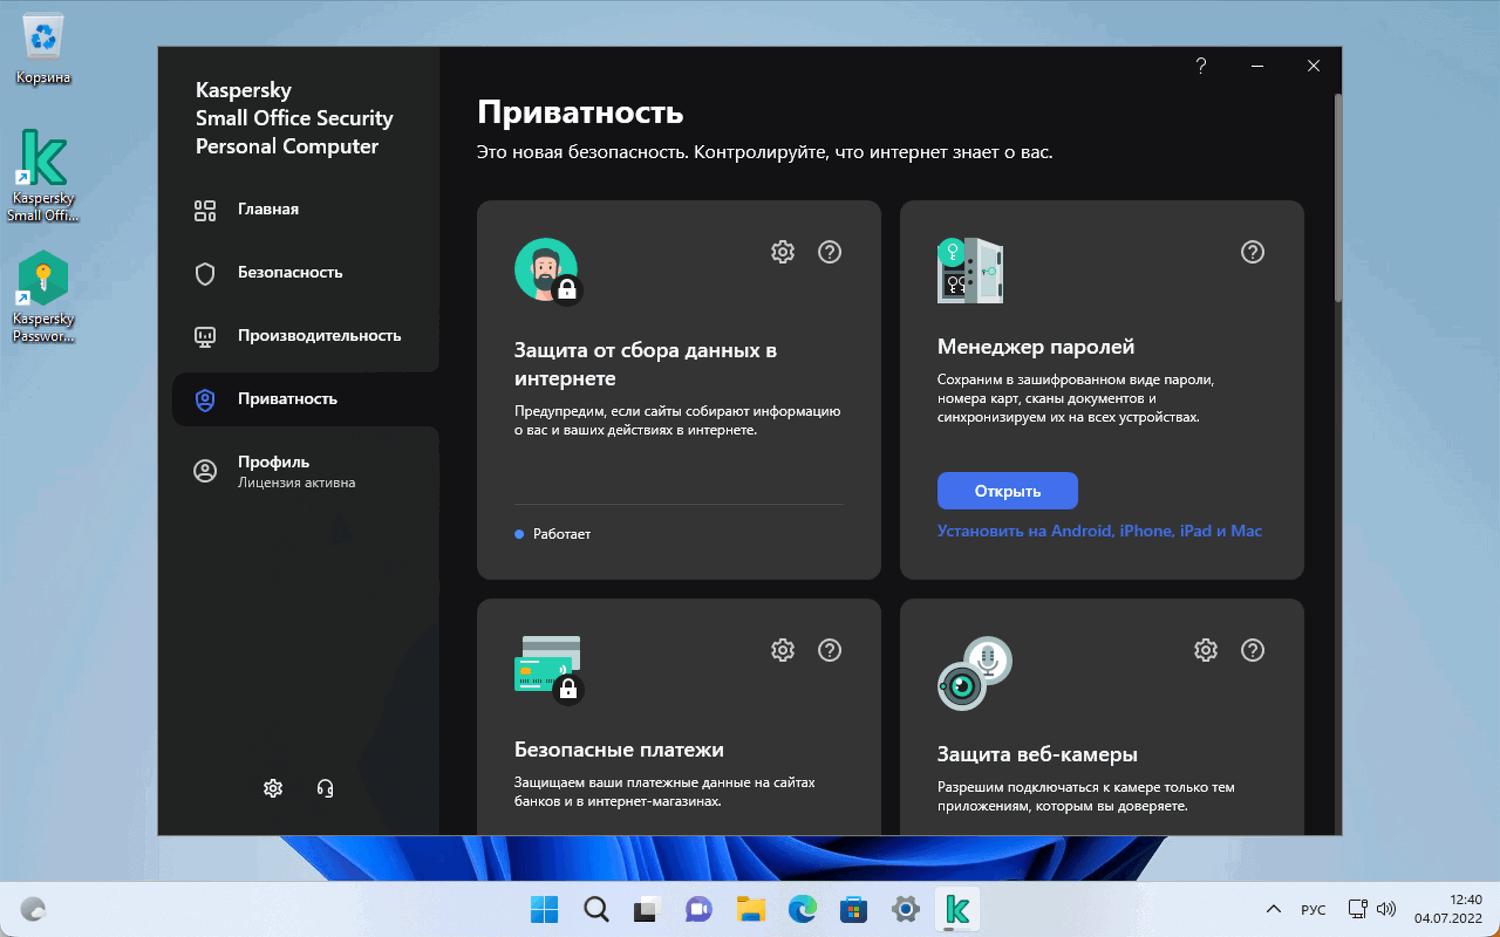Click the Приватность page heading
The image size is (1500, 937).
580,112
